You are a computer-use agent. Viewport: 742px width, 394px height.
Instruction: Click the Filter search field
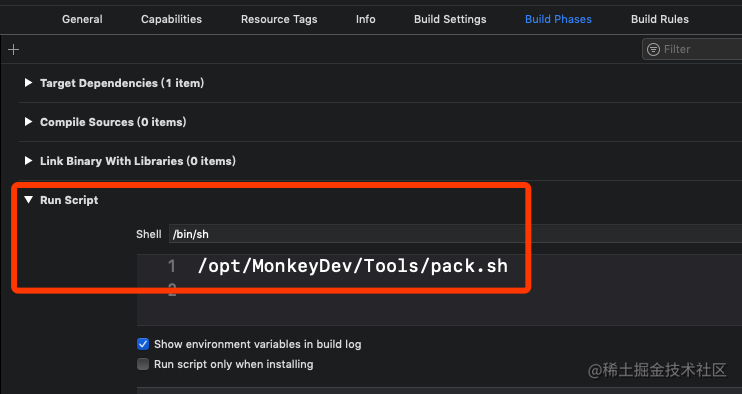692,49
